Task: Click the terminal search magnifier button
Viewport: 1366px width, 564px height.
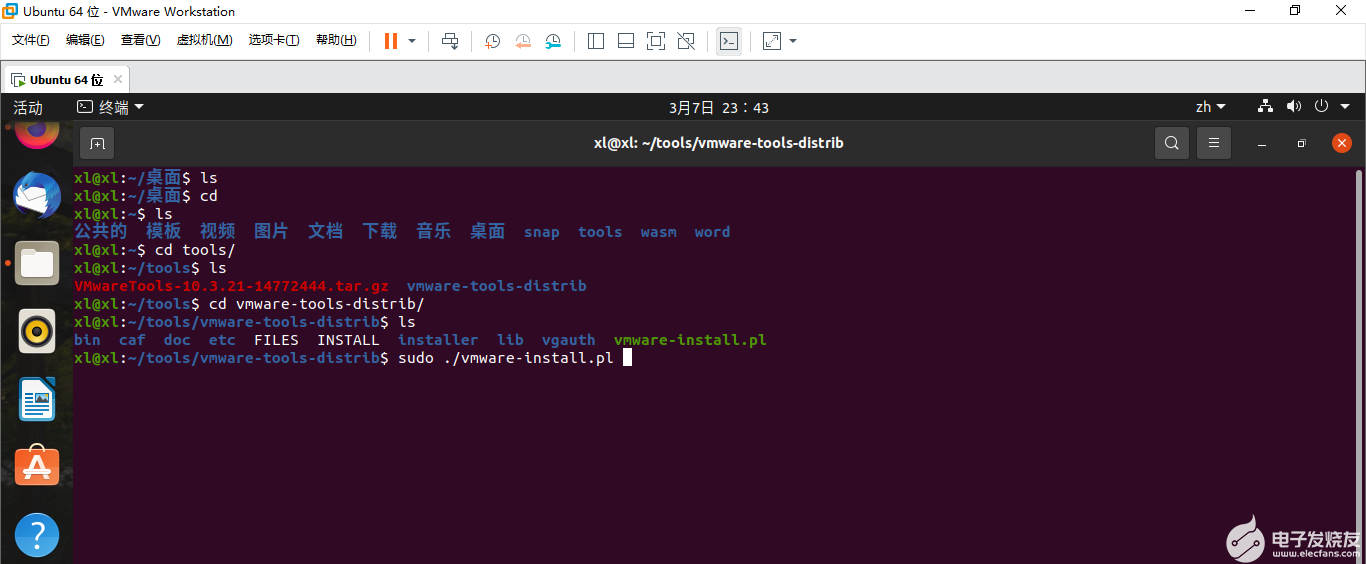Action: (1172, 143)
